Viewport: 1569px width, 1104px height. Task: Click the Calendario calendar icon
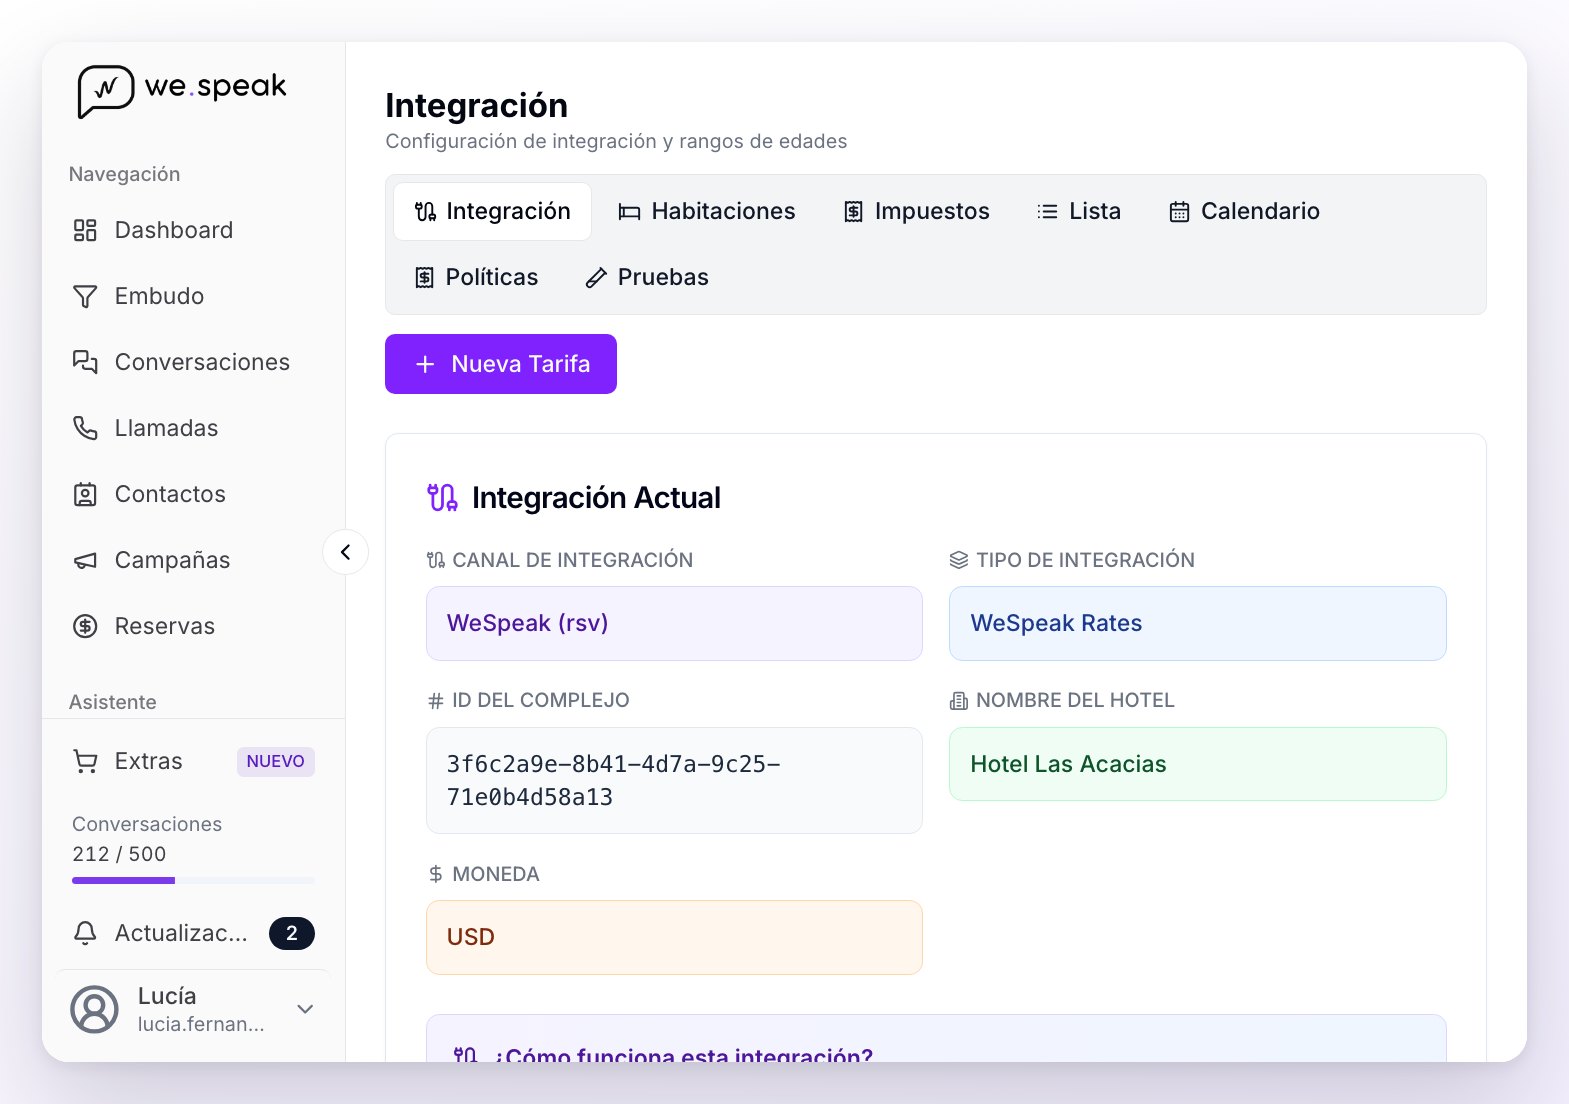coord(1179,212)
